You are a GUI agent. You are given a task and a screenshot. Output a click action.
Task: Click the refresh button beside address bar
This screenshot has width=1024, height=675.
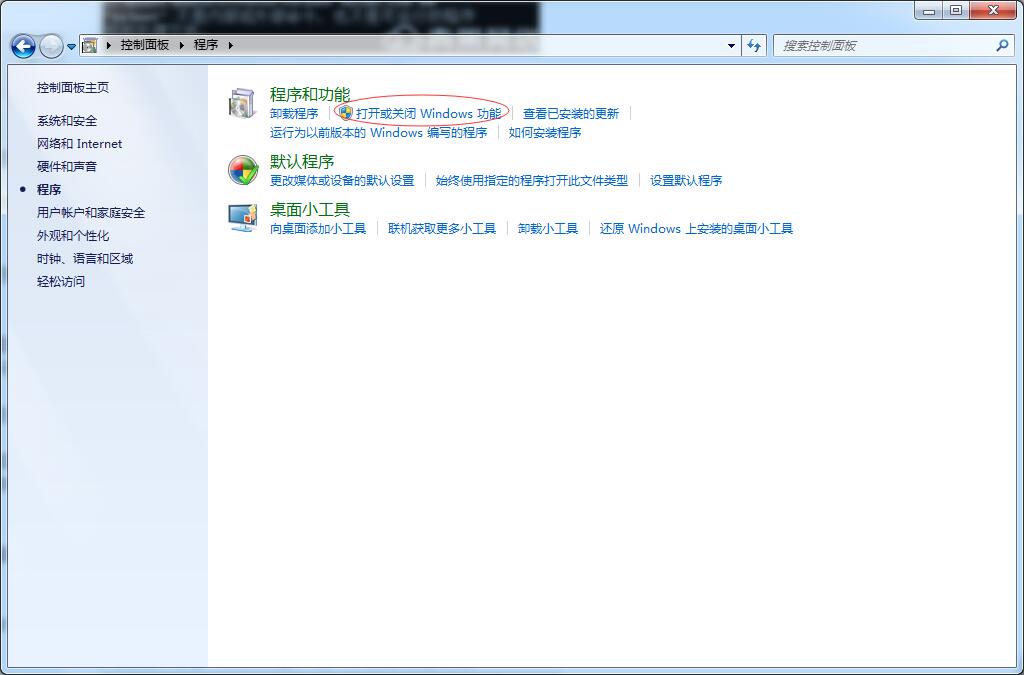(x=754, y=46)
